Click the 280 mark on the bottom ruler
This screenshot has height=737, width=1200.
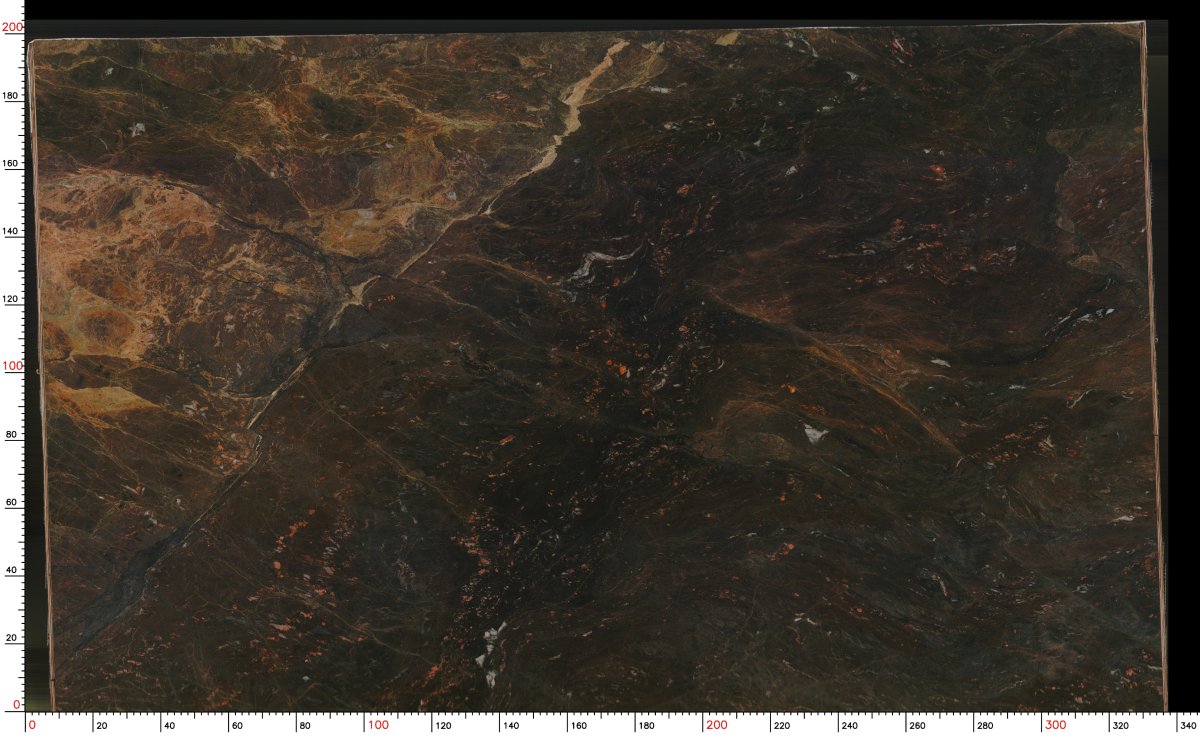[987, 726]
